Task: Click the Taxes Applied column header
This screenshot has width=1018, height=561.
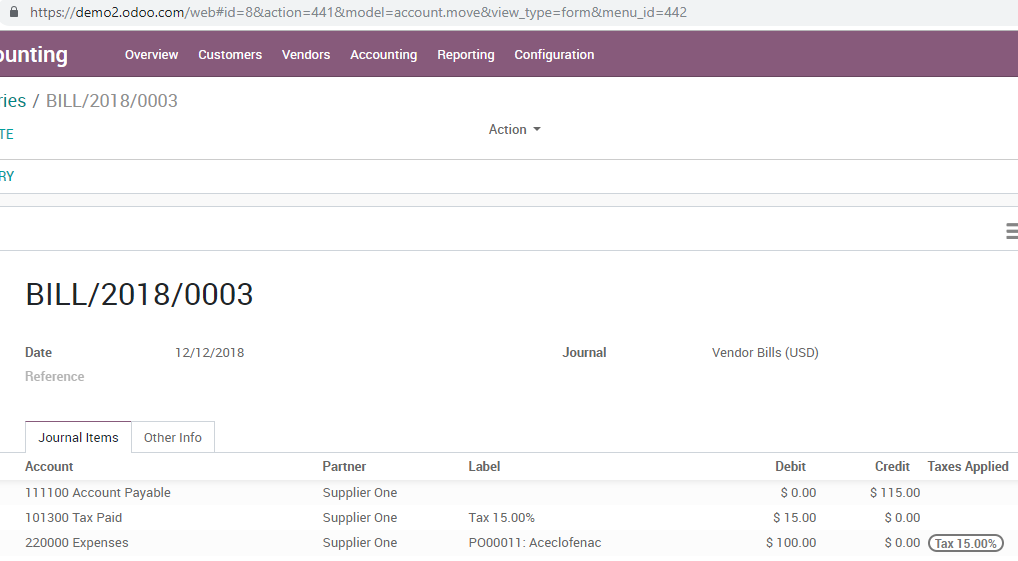Action: pyautogui.click(x=967, y=466)
